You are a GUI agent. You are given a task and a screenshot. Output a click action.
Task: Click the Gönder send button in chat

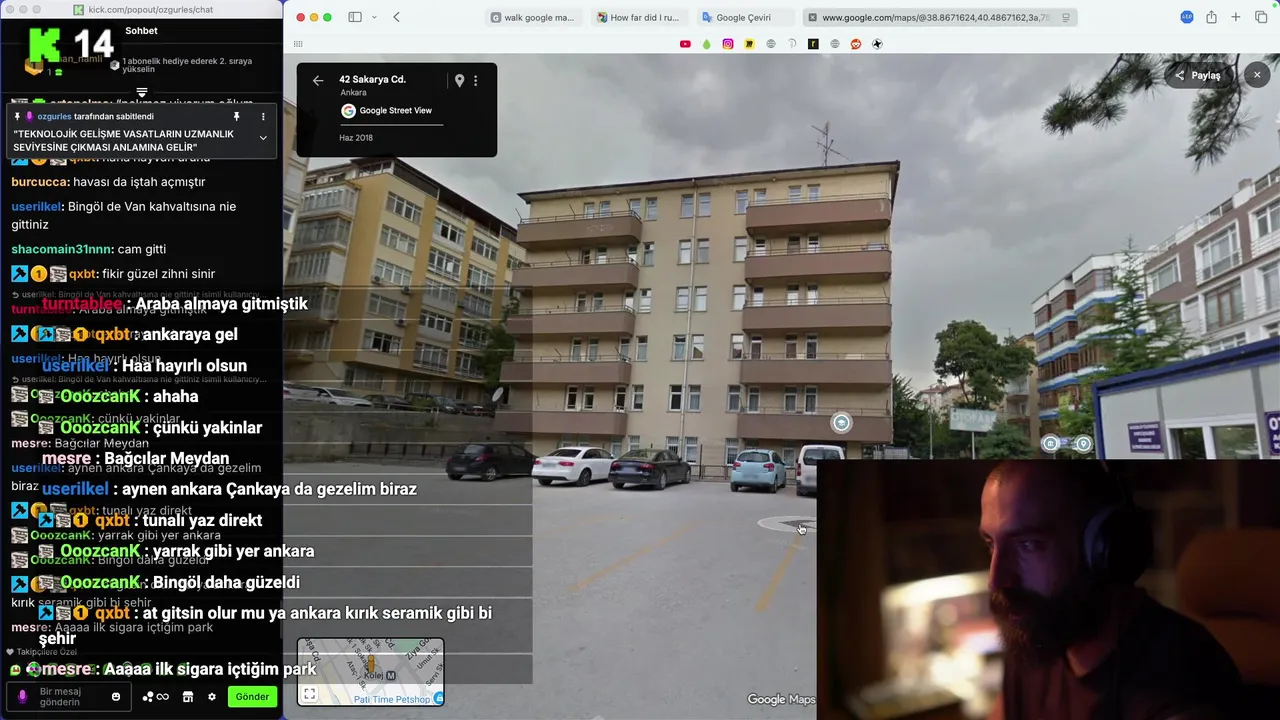click(252, 697)
